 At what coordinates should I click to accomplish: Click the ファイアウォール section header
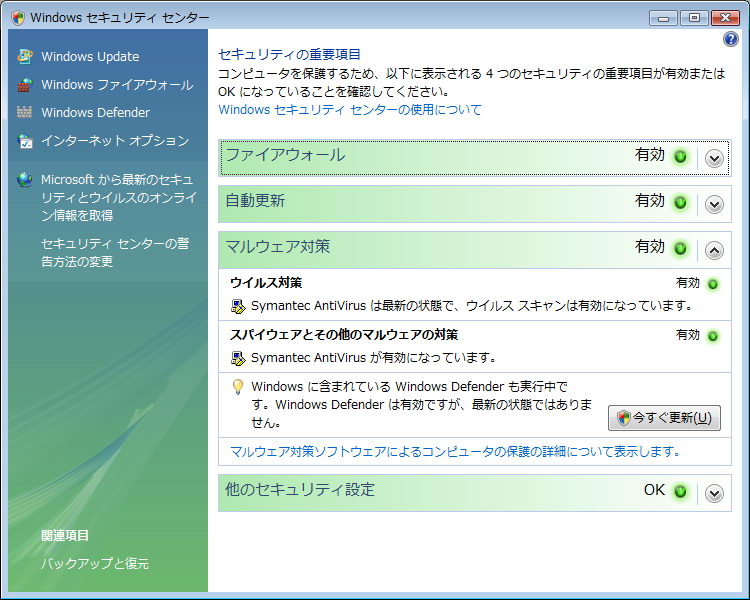tap(475, 158)
